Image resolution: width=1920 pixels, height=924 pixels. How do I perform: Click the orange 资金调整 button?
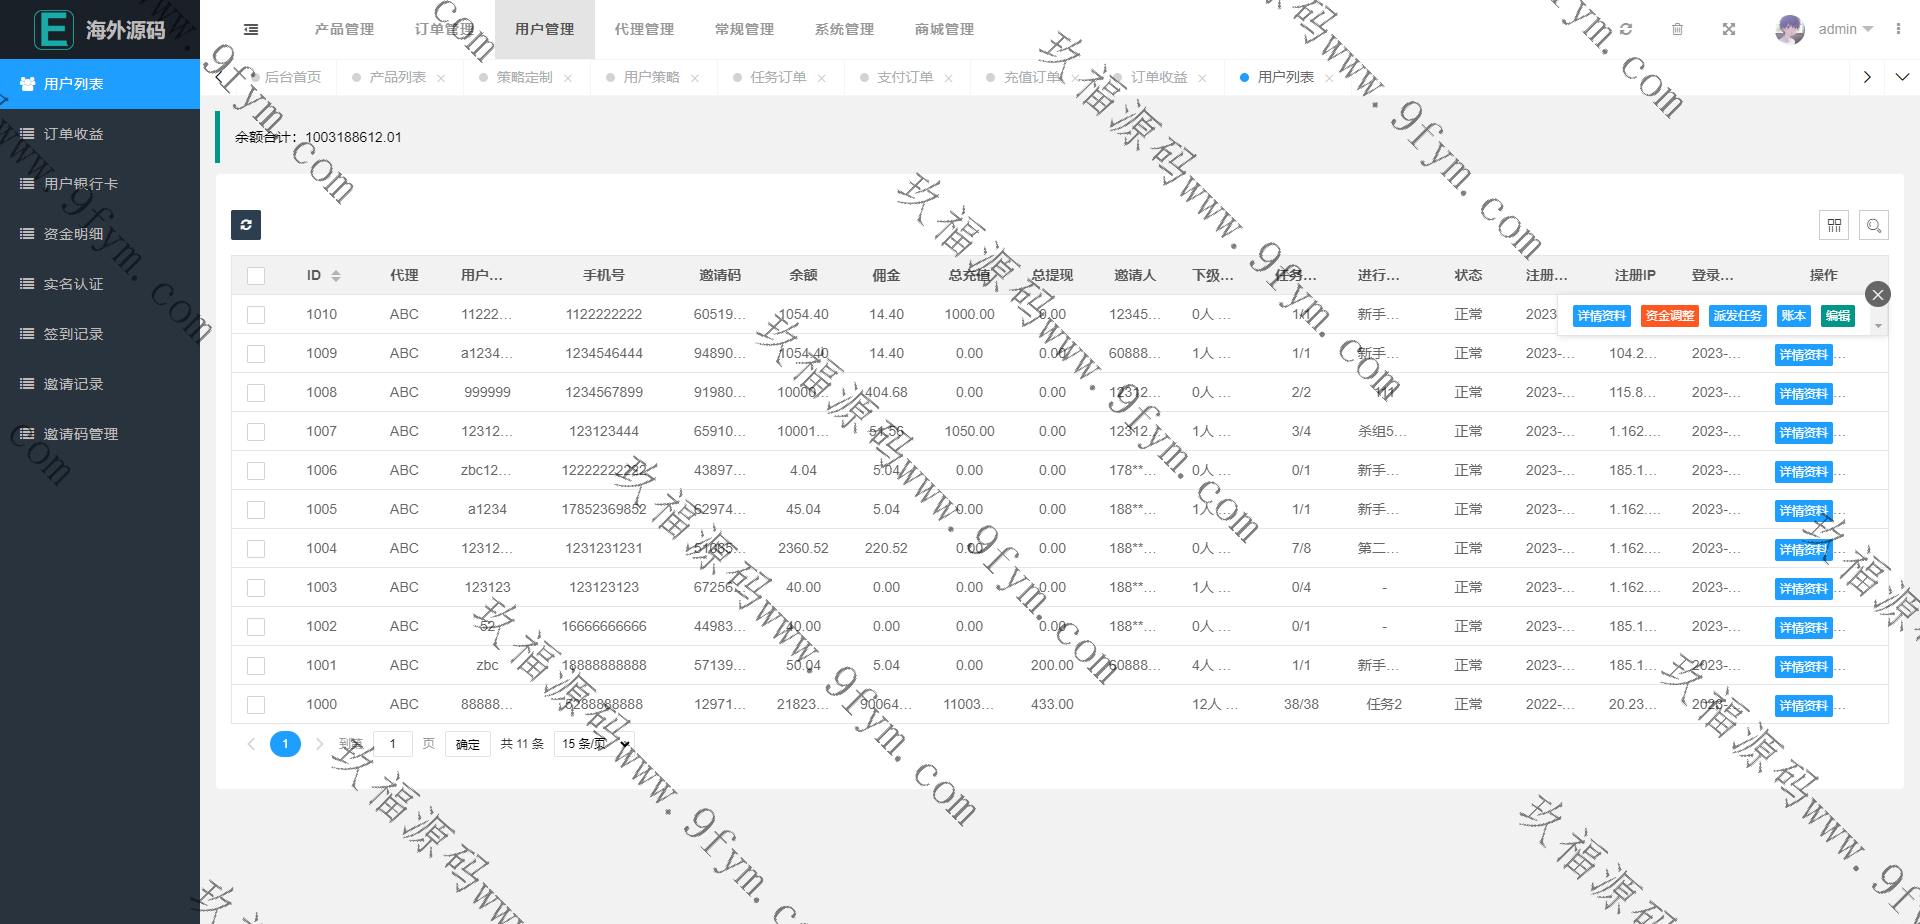[x=1669, y=316]
